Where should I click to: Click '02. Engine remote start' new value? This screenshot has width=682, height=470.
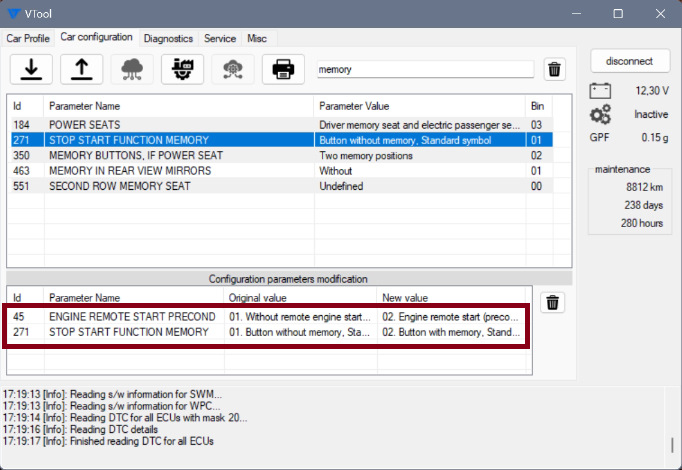450,317
